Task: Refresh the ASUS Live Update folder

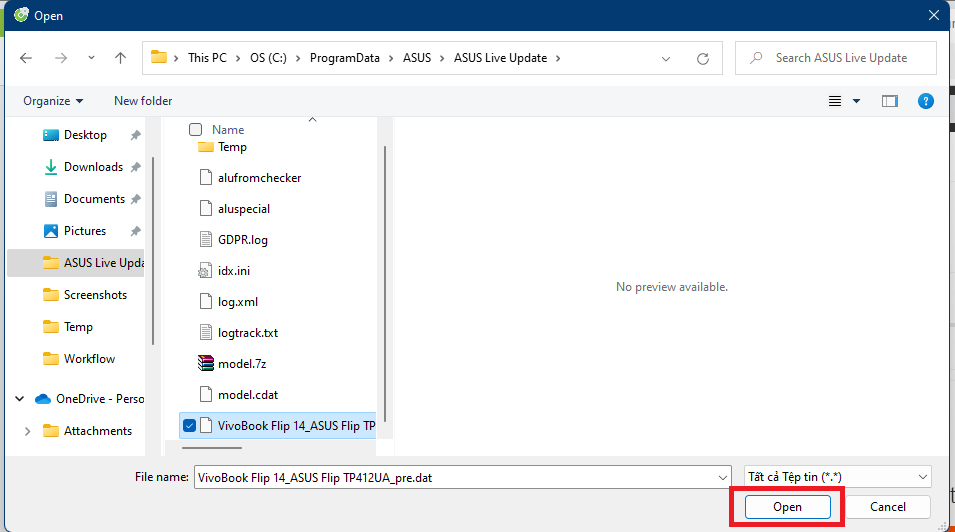Action: coord(703,59)
